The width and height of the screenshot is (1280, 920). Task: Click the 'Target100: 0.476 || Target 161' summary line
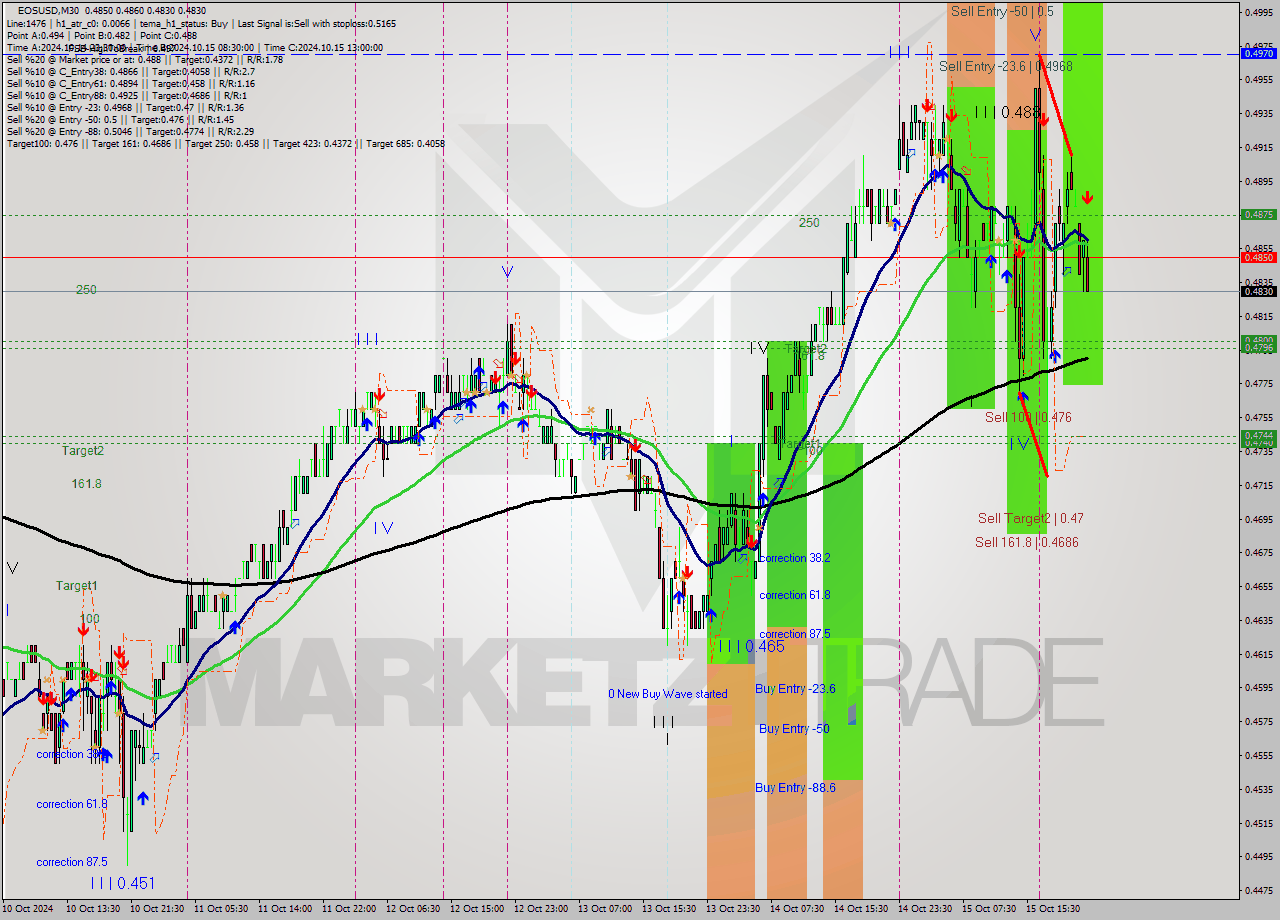[x=226, y=144]
